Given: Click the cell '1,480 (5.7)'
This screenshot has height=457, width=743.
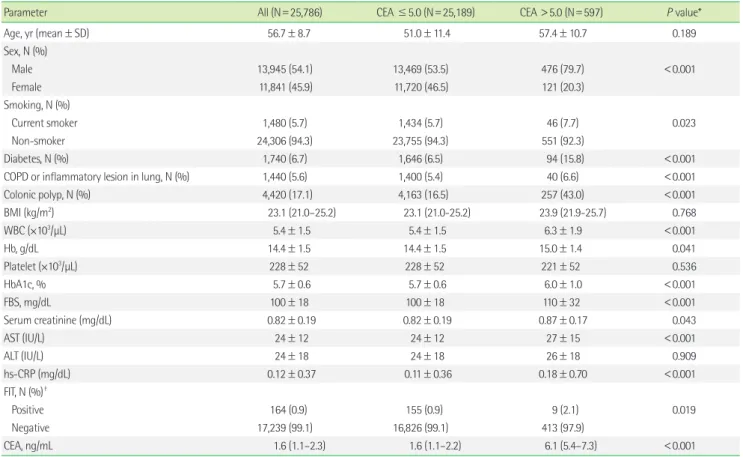Looking at the screenshot, I should pos(285,123).
